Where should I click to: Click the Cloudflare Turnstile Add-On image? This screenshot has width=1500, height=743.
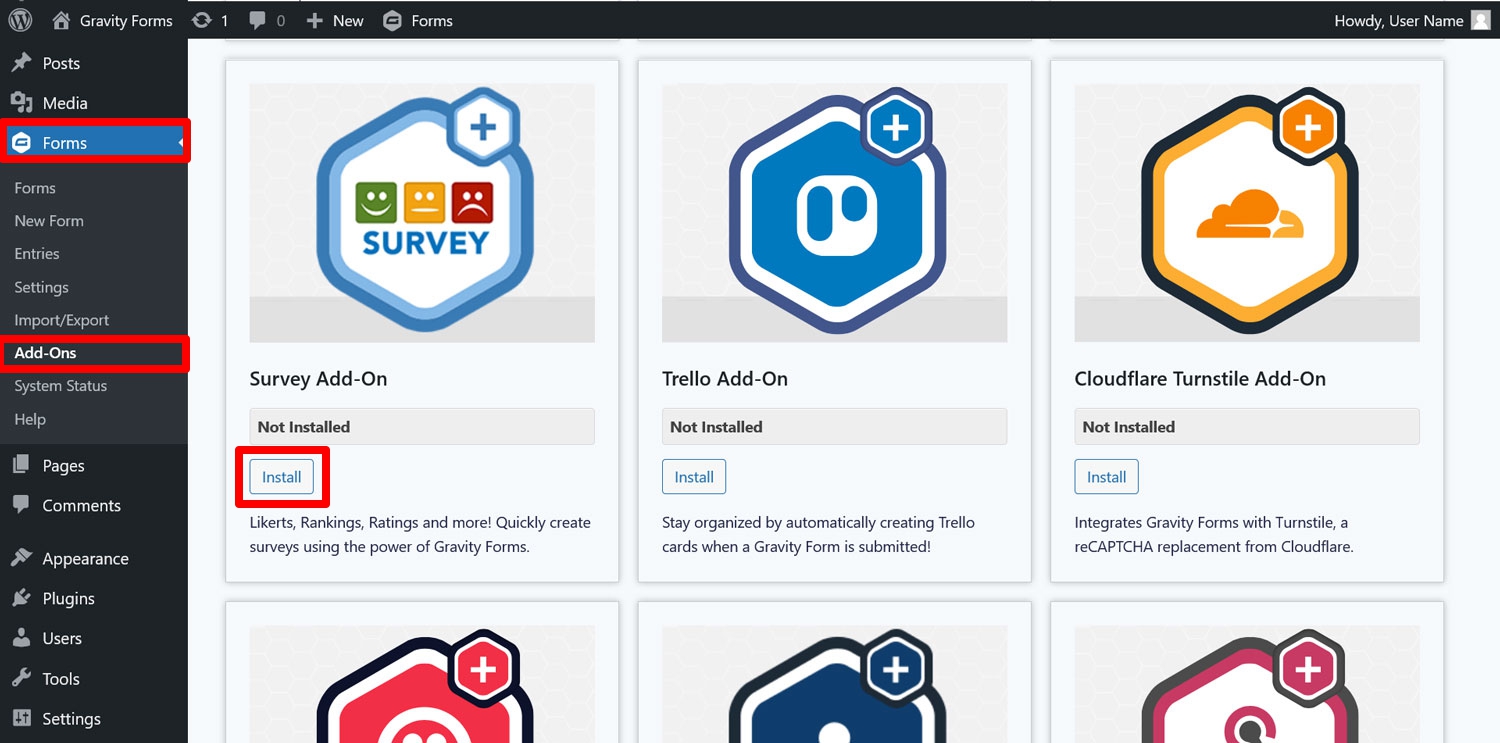coord(1247,212)
